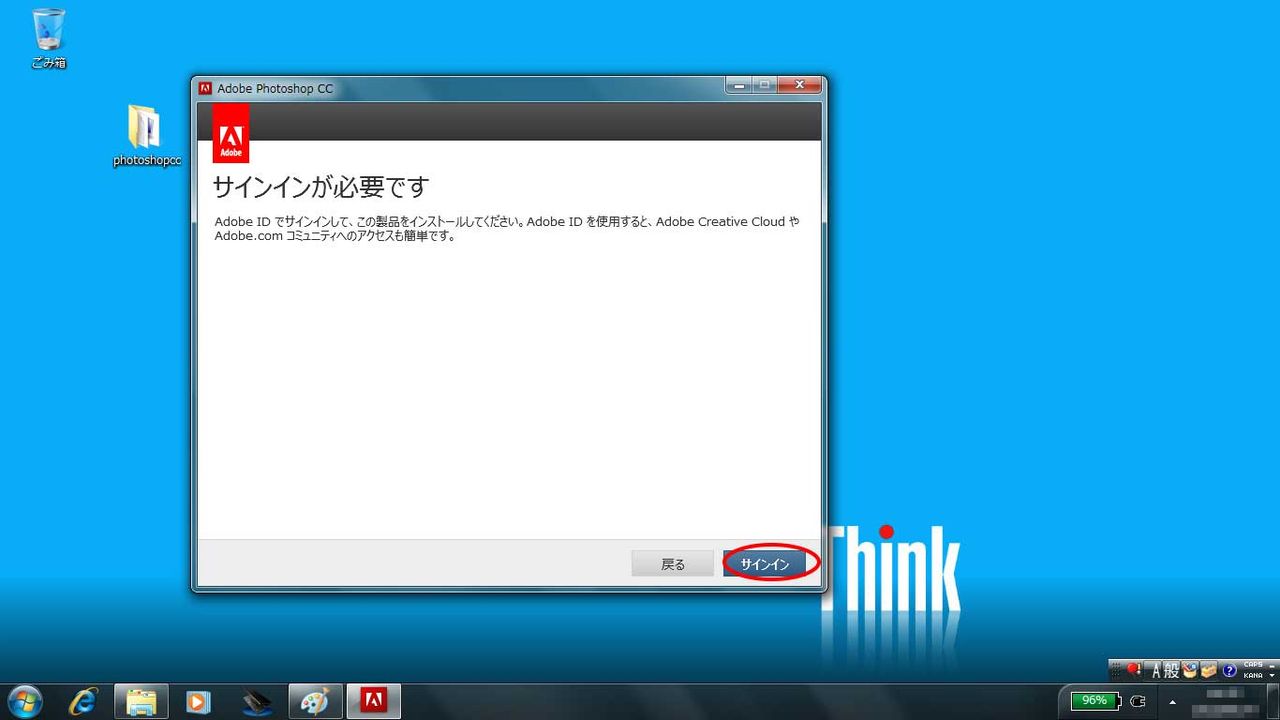Image resolution: width=1280 pixels, height=720 pixels.
Task: Go back with the 戻る button
Action: click(x=673, y=564)
